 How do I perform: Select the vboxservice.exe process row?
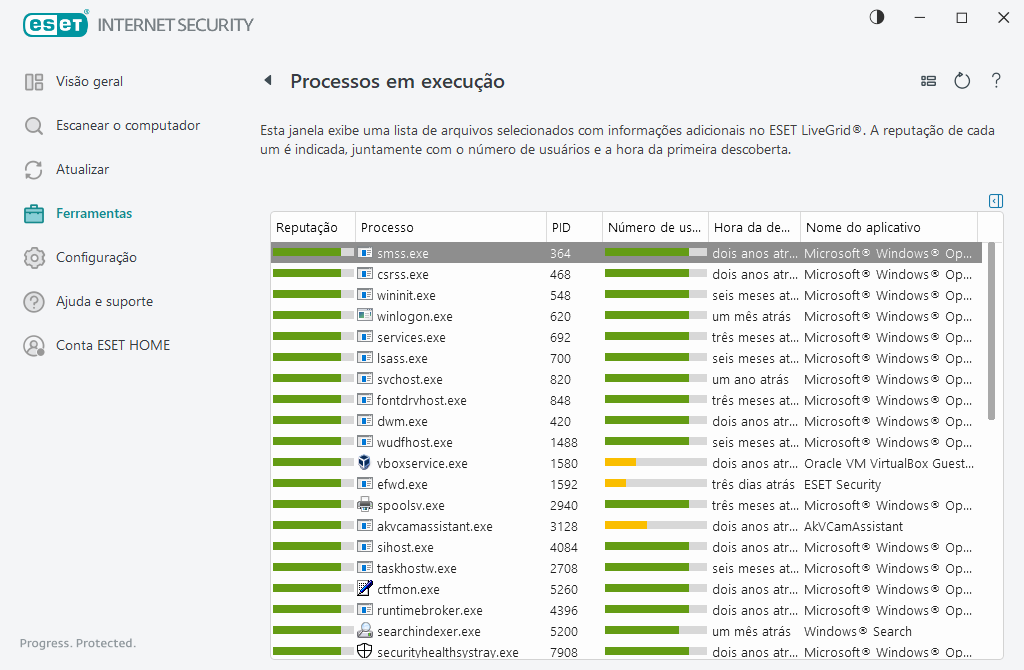tap(450, 463)
